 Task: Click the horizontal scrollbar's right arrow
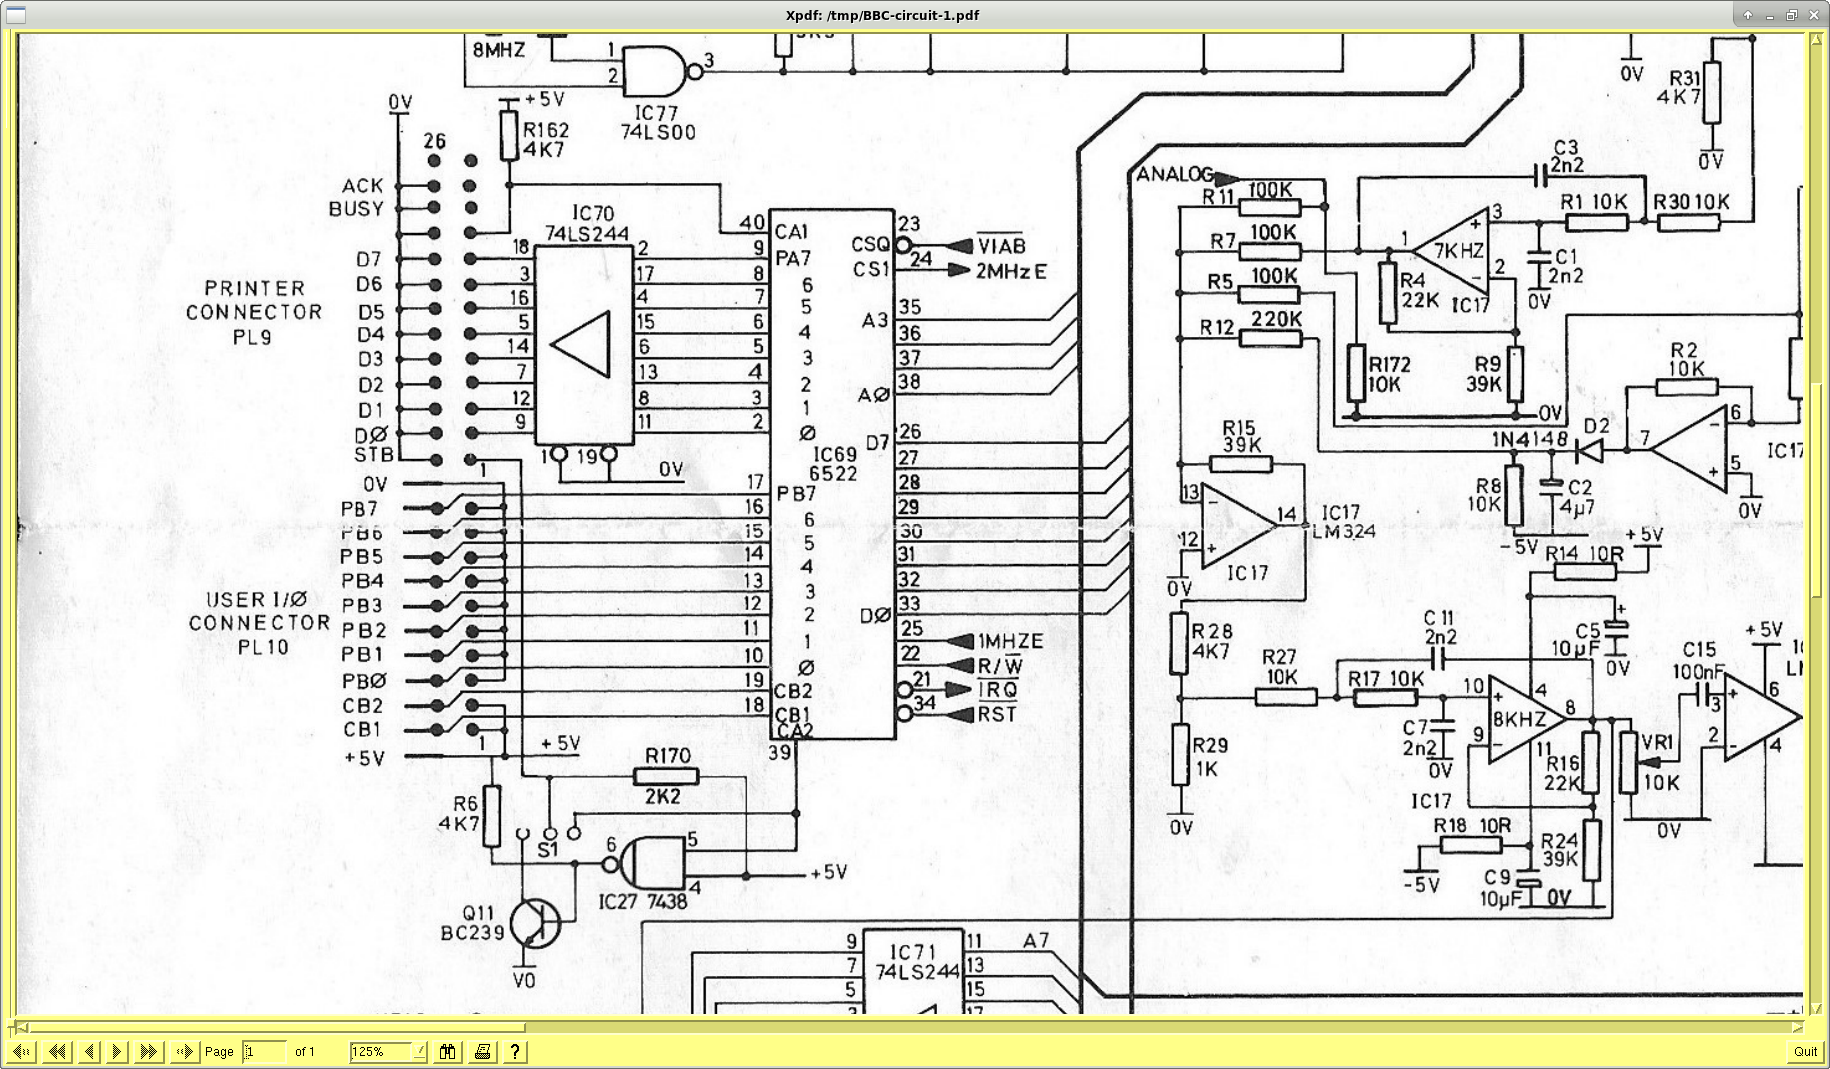click(1797, 1026)
